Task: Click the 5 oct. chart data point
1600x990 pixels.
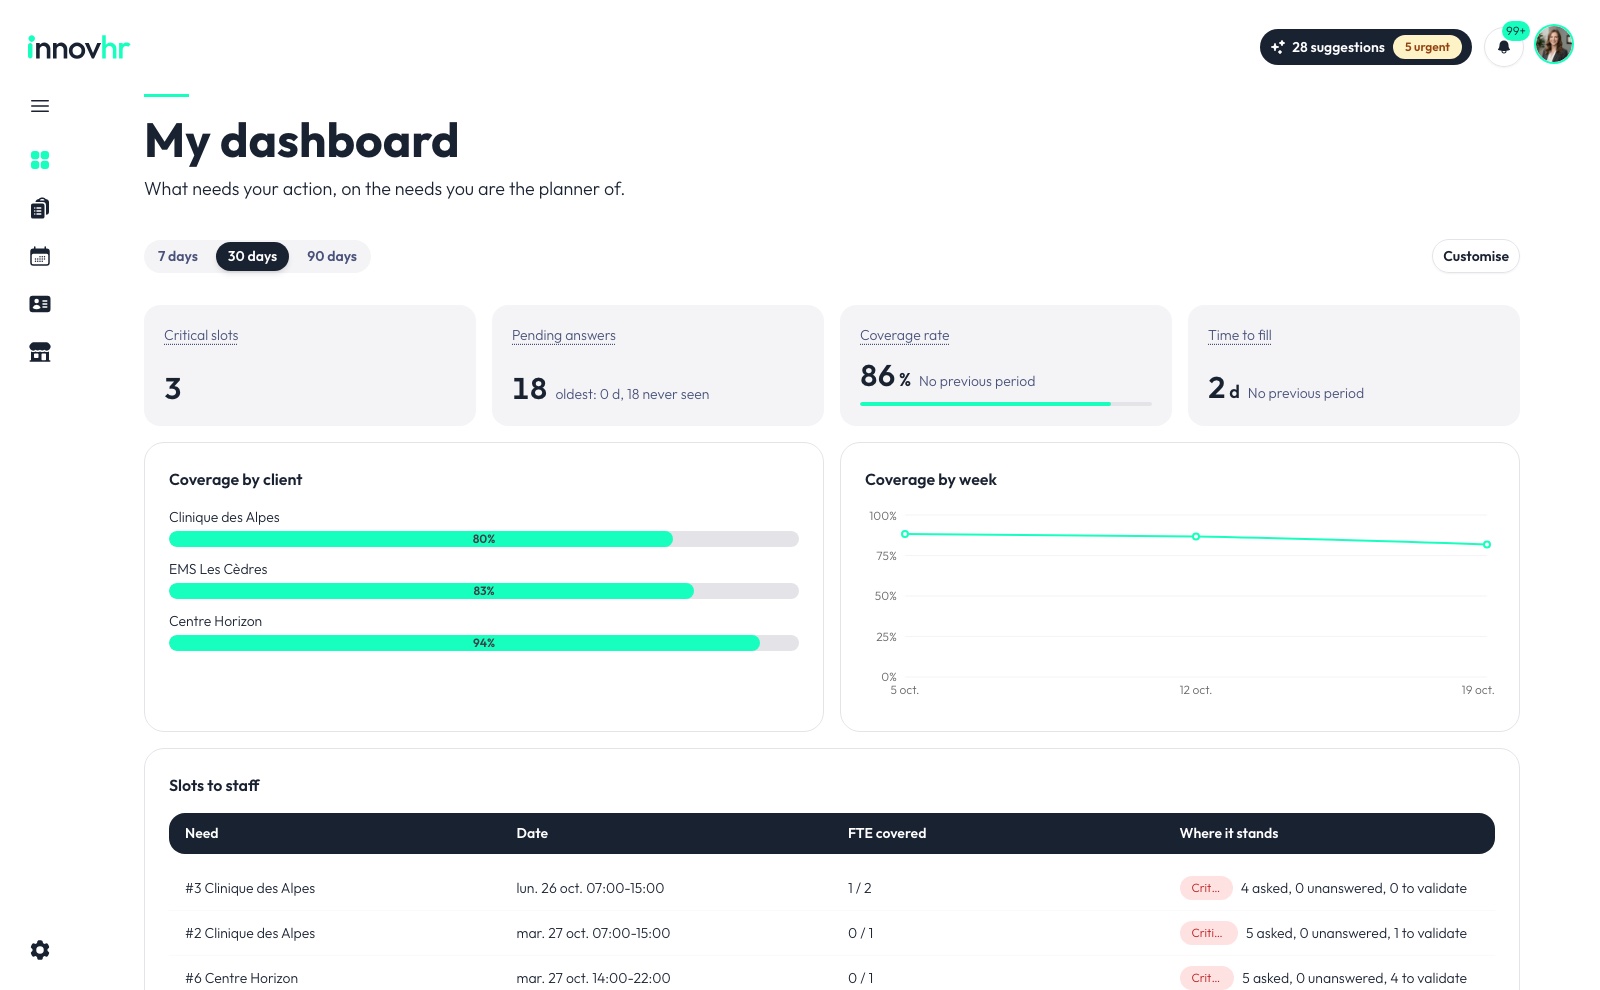Action: coord(905,534)
